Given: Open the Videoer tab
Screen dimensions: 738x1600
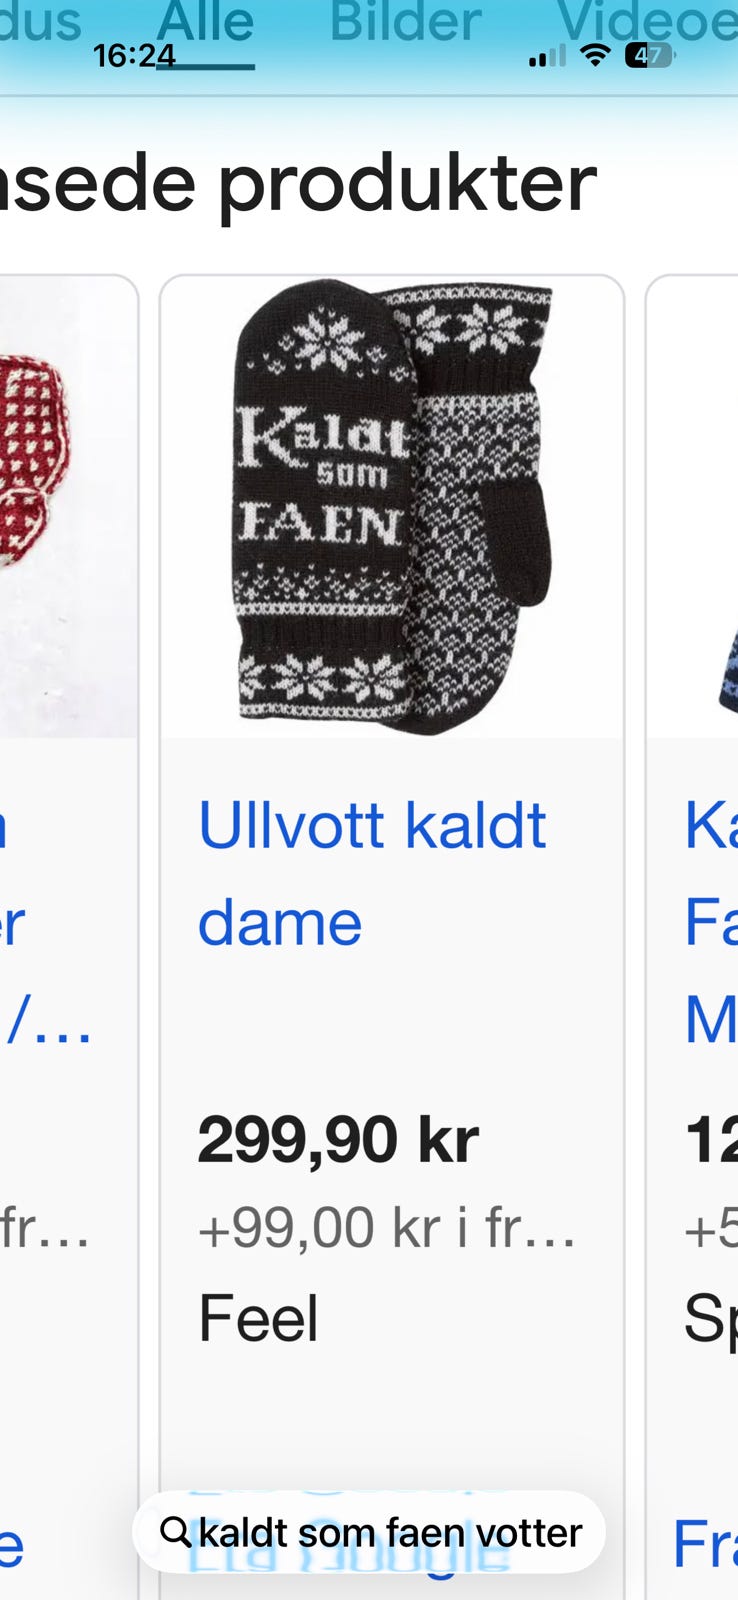Looking at the screenshot, I should coord(647,22).
